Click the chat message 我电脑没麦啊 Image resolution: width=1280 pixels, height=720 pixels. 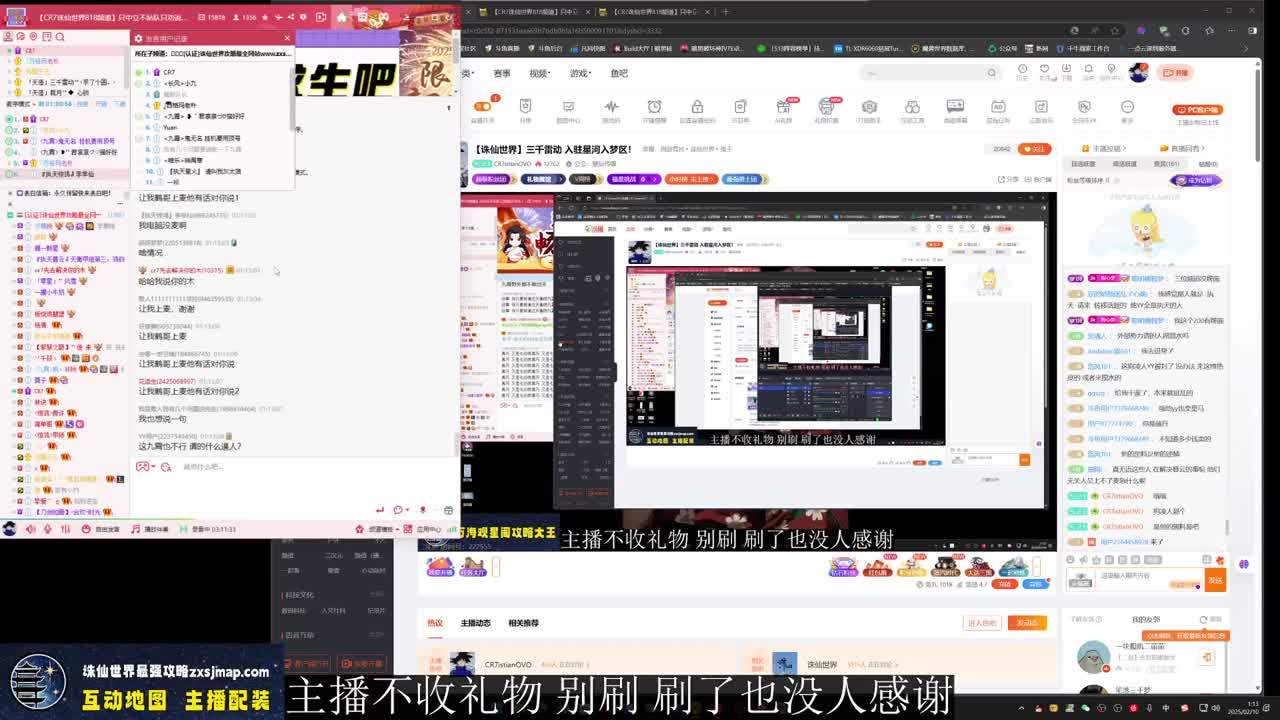[162, 225]
